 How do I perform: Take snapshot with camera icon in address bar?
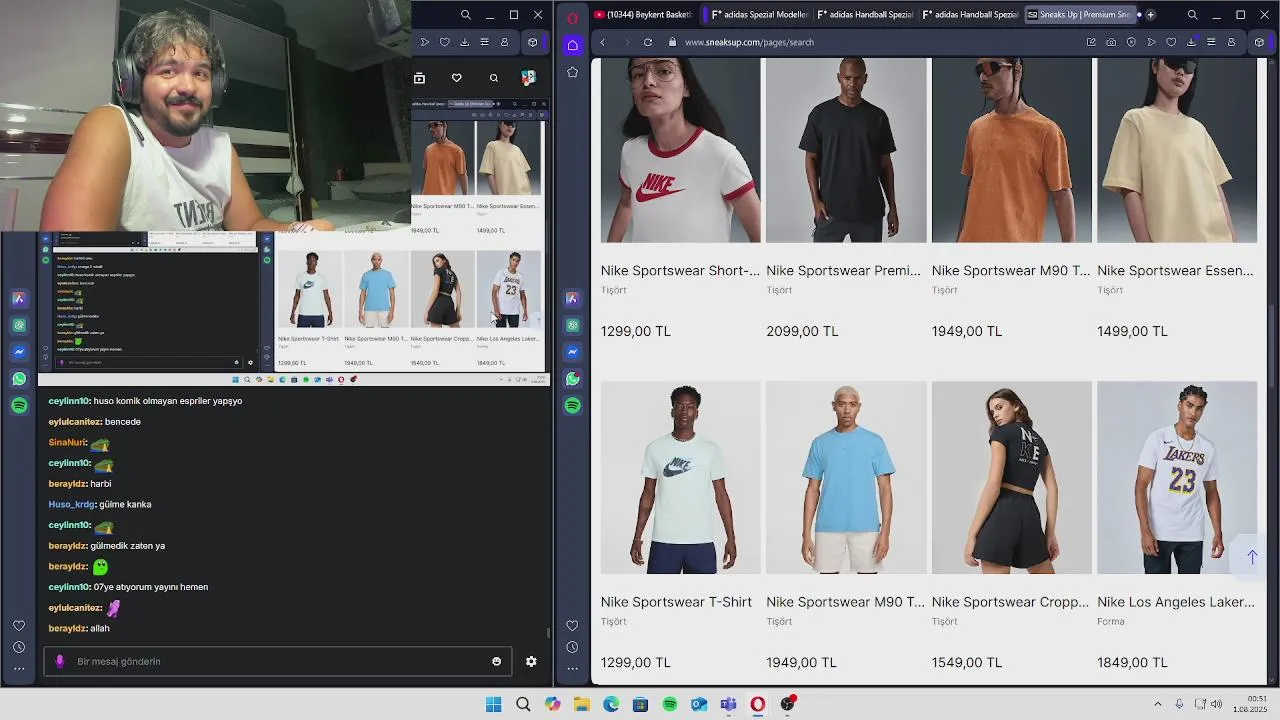pyautogui.click(x=1111, y=42)
